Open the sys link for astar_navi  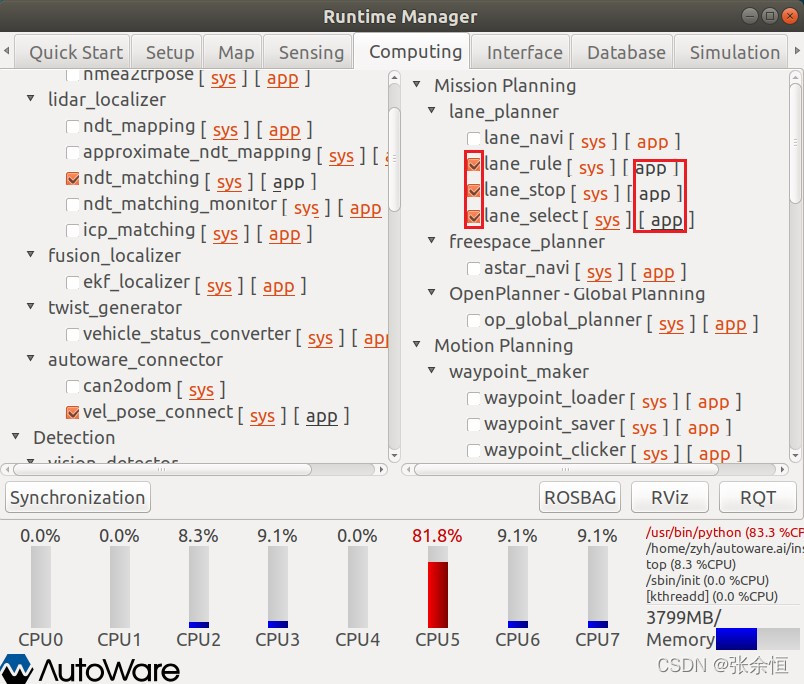[599, 272]
